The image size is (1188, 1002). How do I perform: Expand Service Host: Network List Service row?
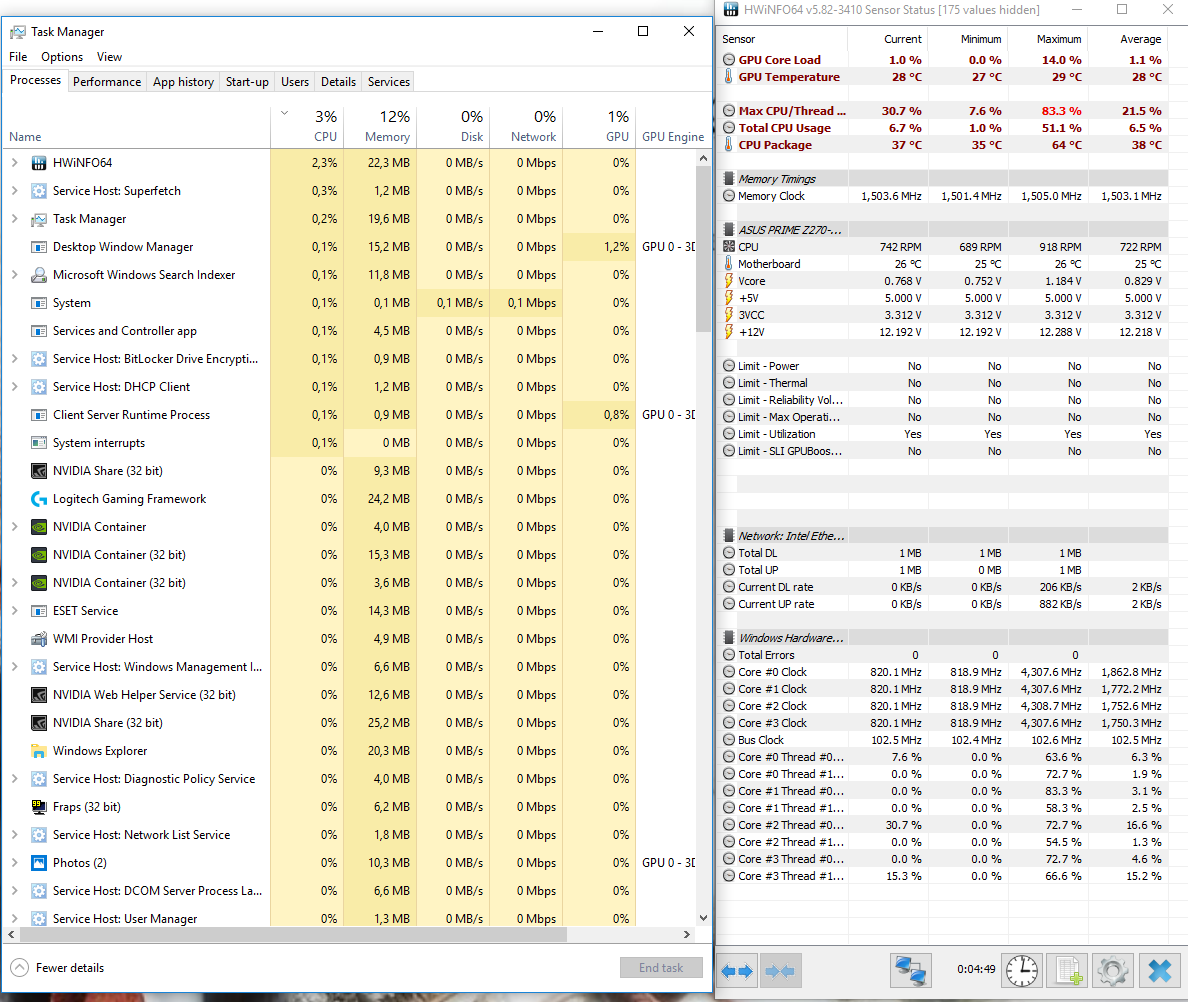pyautogui.click(x=14, y=835)
